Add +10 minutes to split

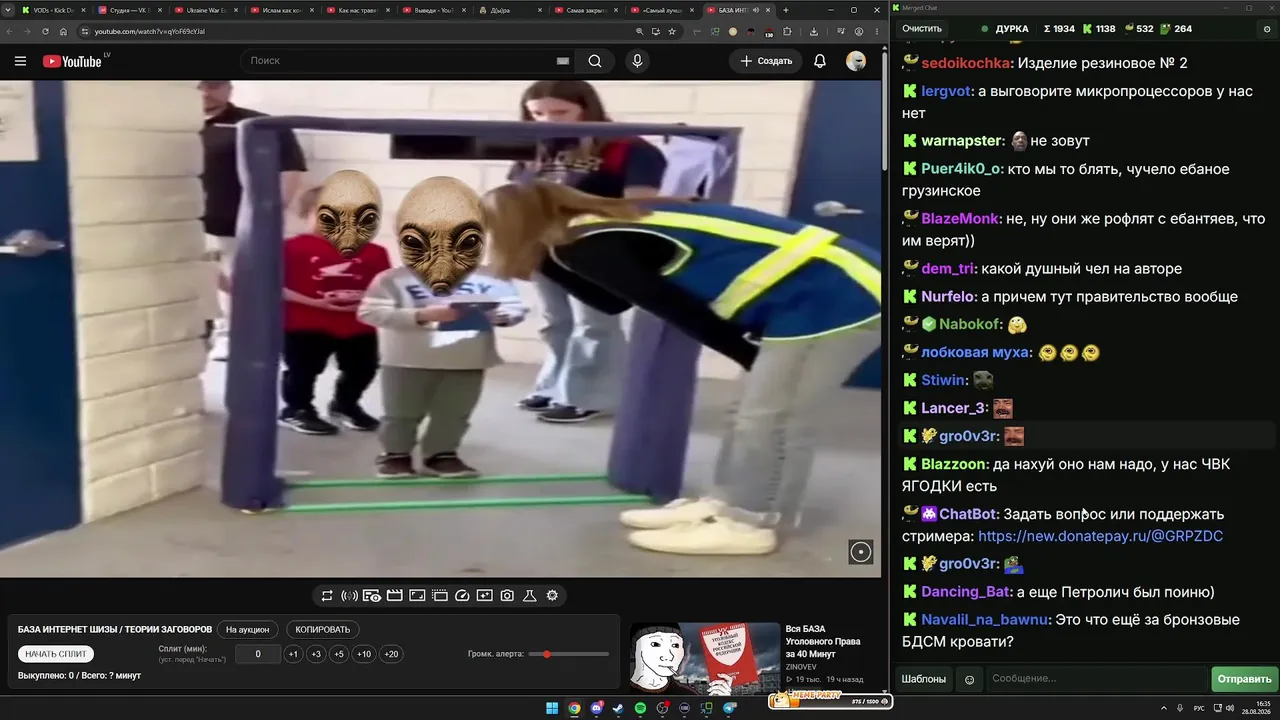[x=364, y=654]
